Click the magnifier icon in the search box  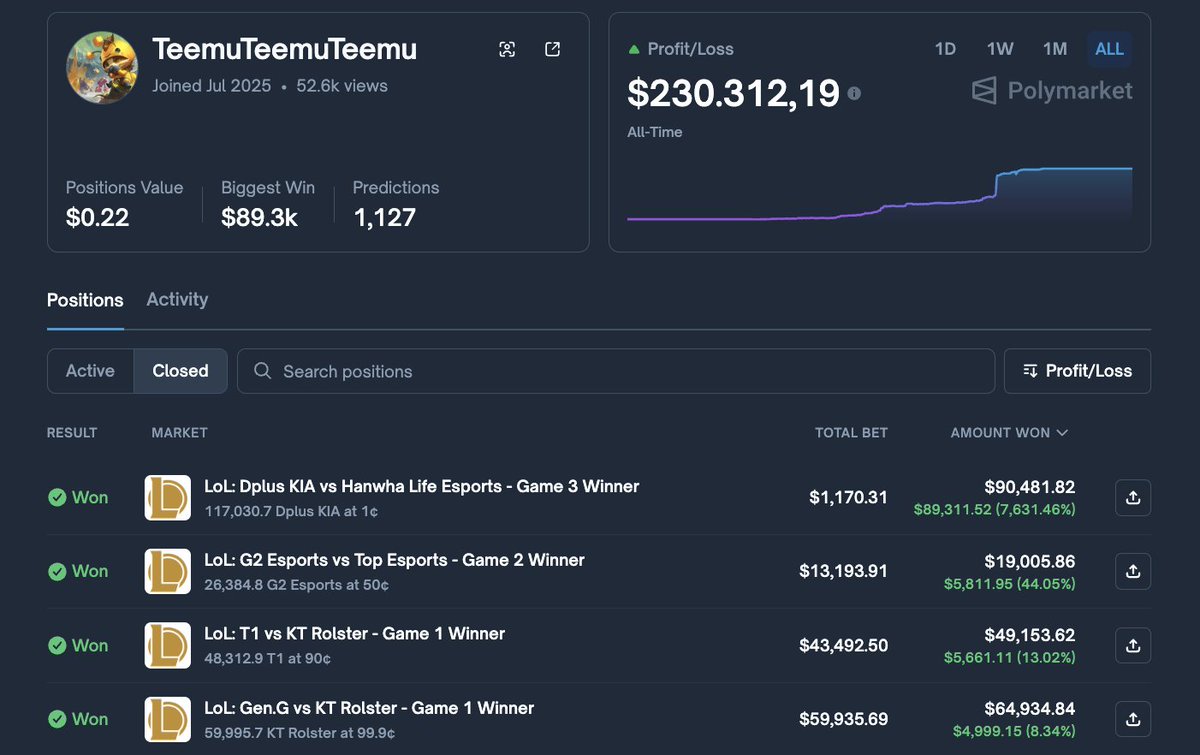point(263,371)
